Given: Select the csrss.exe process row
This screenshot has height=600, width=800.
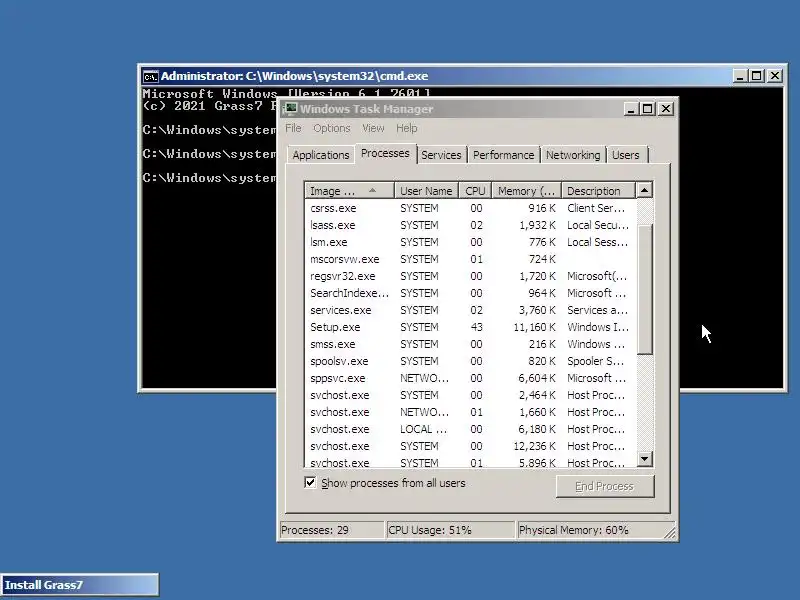Looking at the screenshot, I should (470, 208).
